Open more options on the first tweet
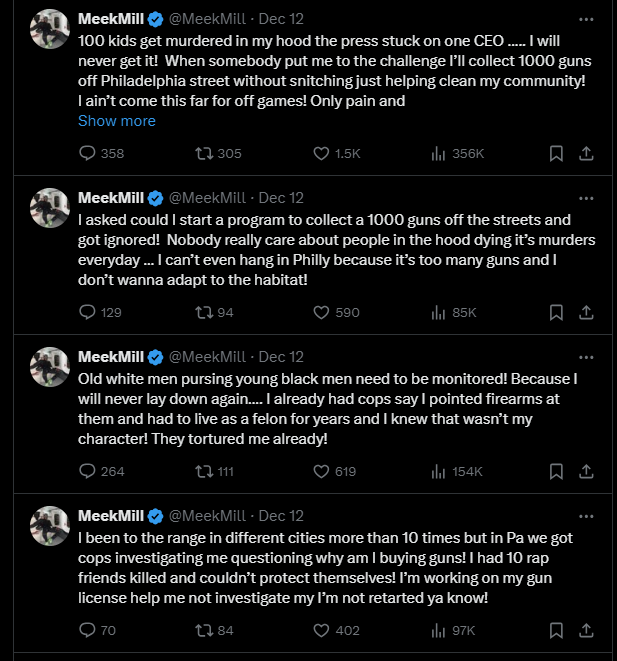The width and height of the screenshot is (617, 661). (x=587, y=19)
